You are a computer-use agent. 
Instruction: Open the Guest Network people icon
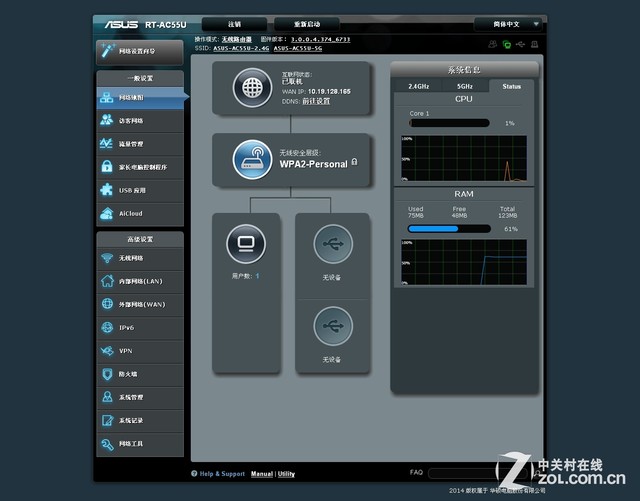coord(107,120)
